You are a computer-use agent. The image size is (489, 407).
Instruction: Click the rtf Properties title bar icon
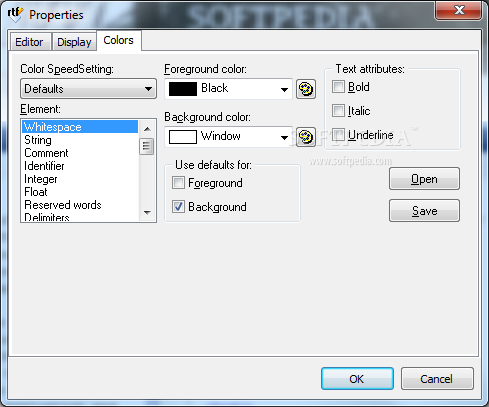(x=15, y=14)
